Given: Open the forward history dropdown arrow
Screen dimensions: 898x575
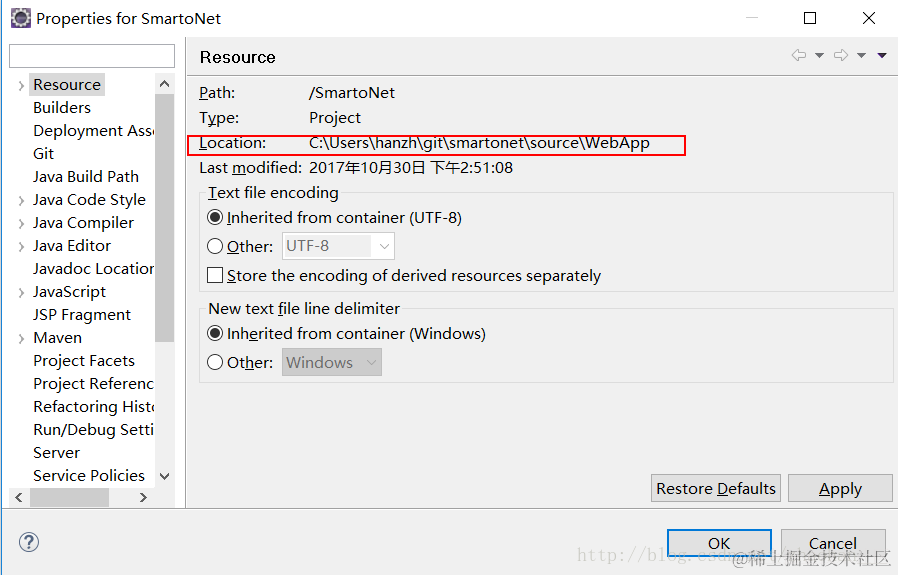Looking at the screenshot, I should (x=861, y=56).
